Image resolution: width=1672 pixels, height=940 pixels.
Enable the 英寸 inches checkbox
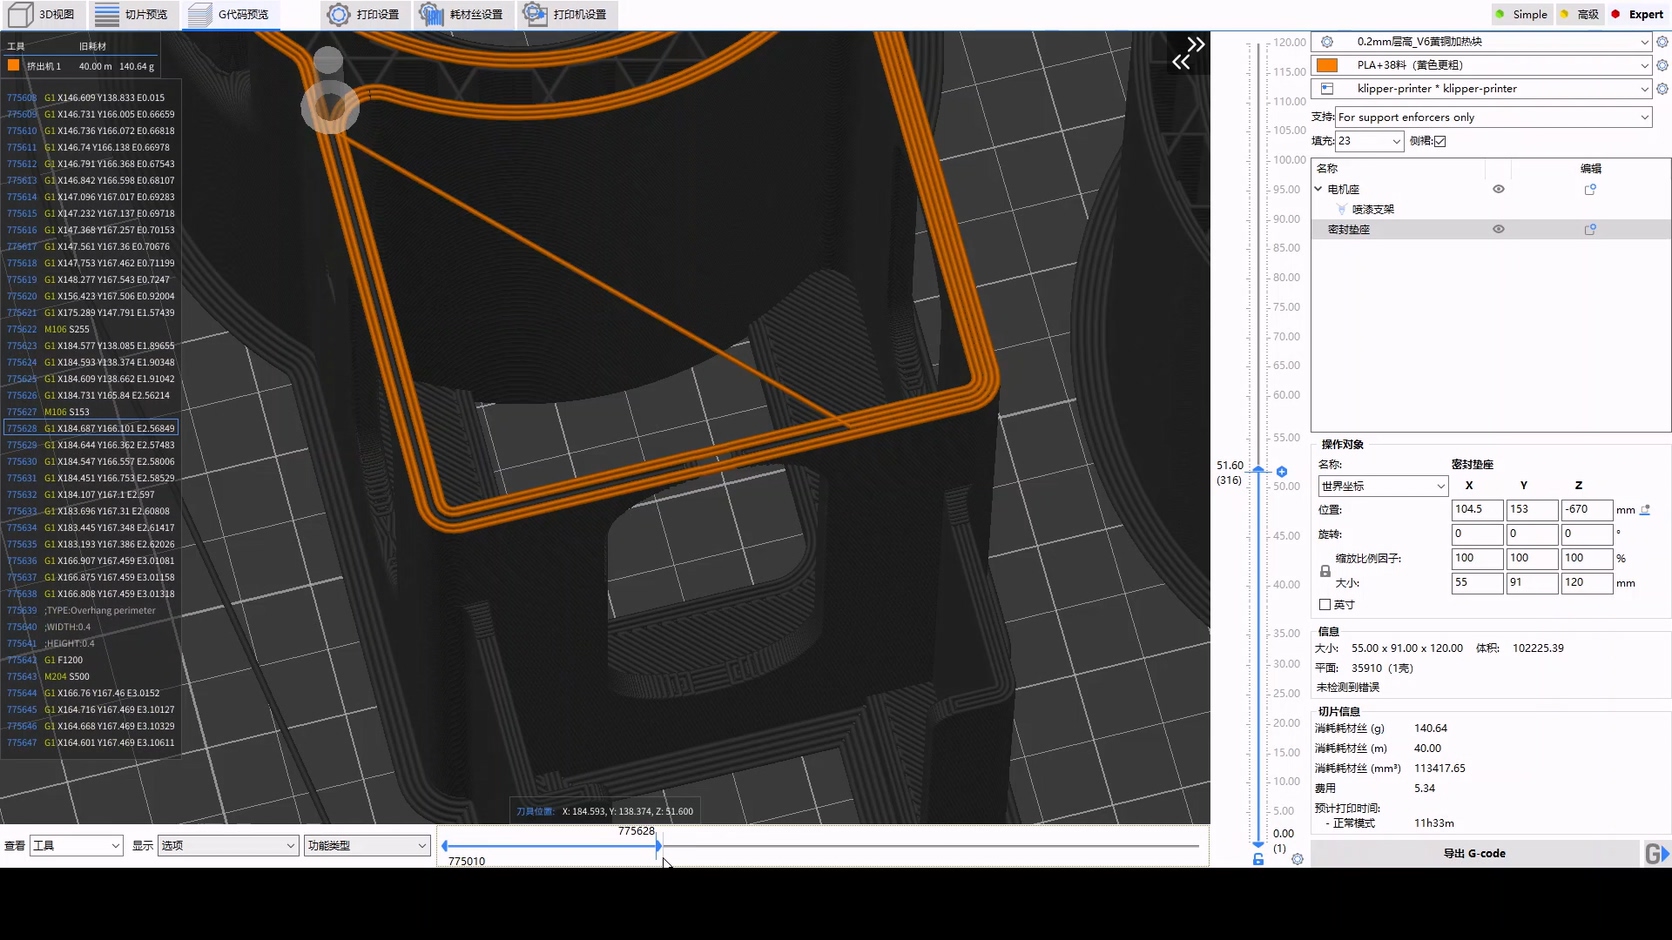click(x=1325, y=604)
